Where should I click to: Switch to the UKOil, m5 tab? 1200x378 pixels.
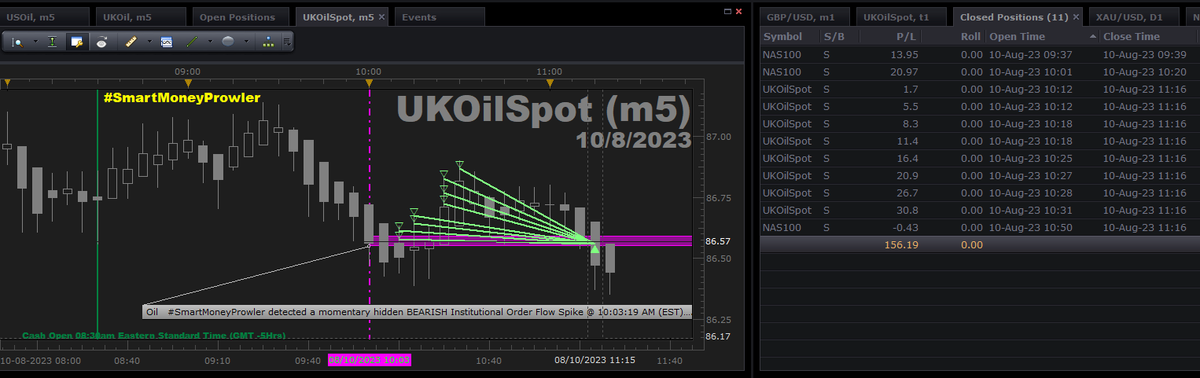click(x=142, y=17)
